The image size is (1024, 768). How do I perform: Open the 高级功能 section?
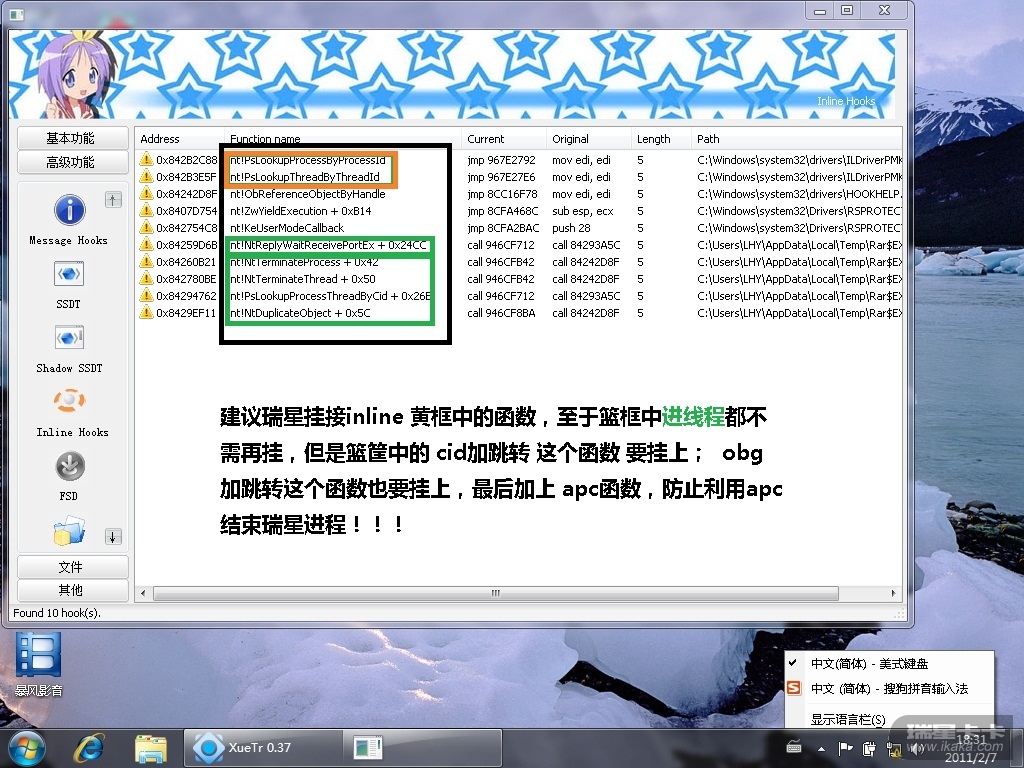[x=72, y=162]
